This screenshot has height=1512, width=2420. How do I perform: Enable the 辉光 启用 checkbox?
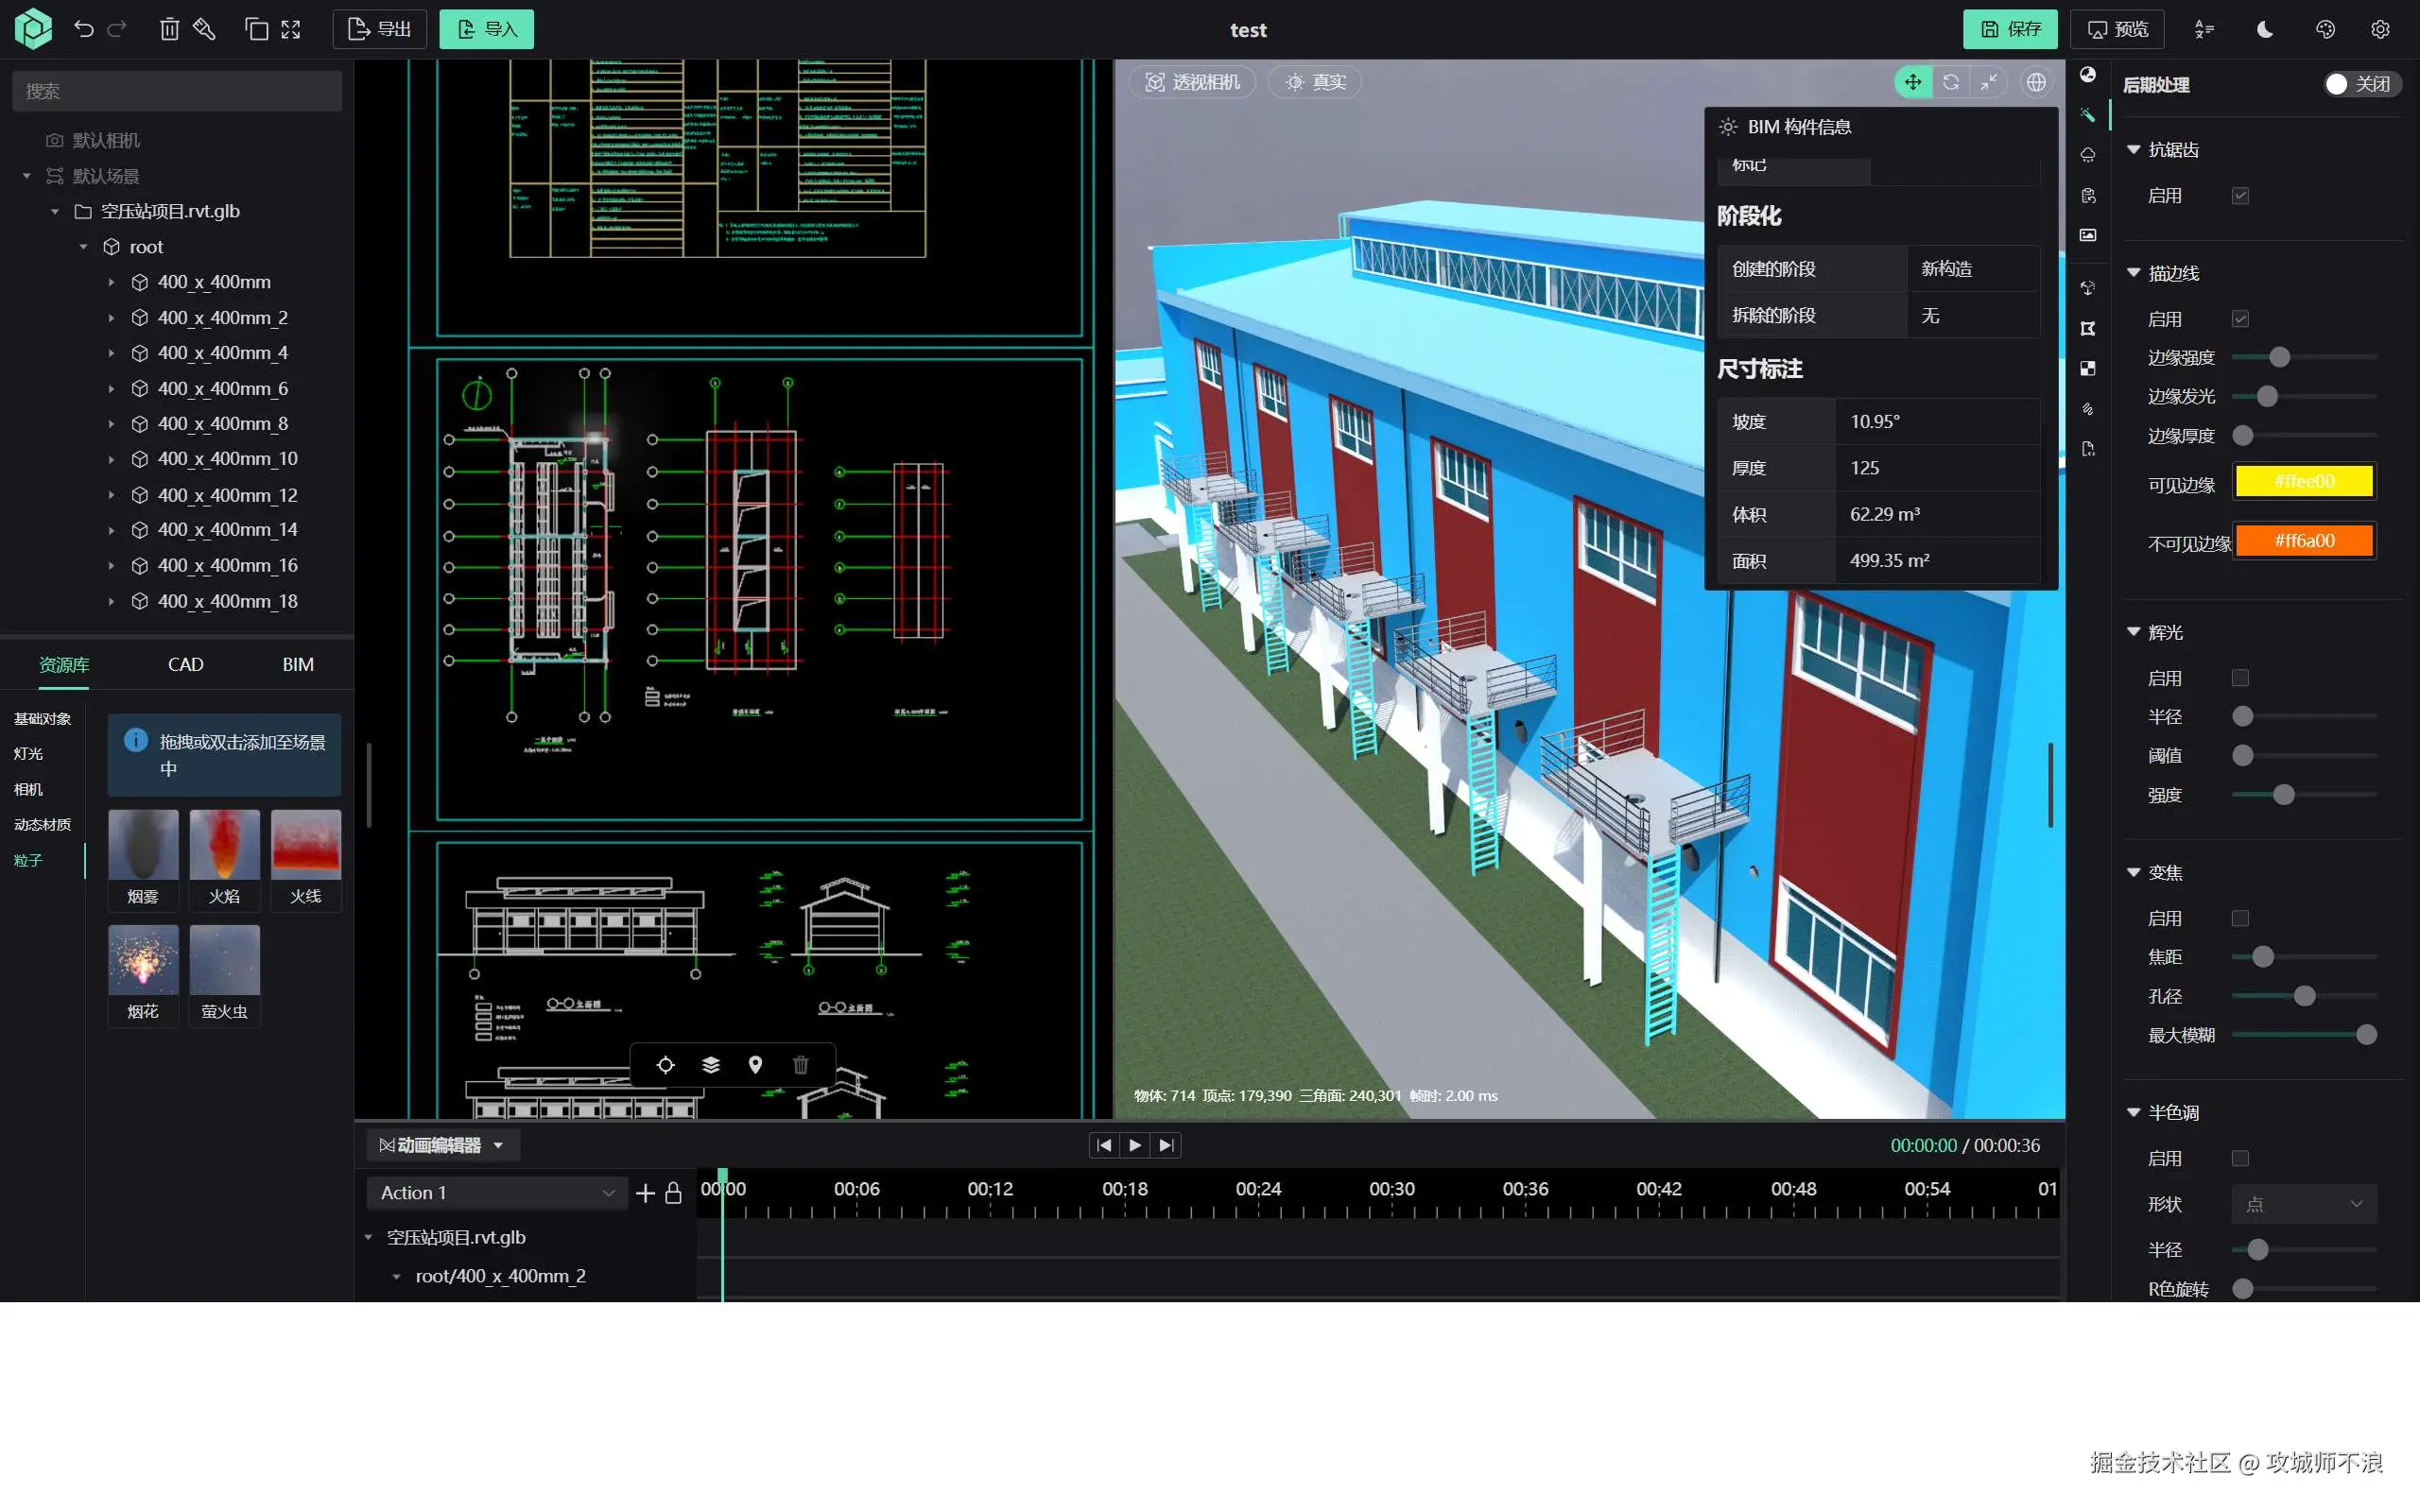point(2240,678)
